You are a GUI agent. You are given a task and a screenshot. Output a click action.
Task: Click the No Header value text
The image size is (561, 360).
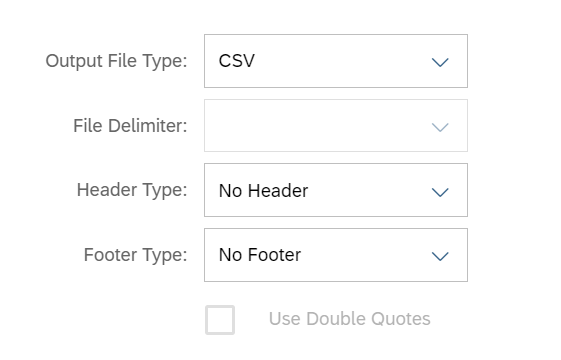tap(263, 191)
